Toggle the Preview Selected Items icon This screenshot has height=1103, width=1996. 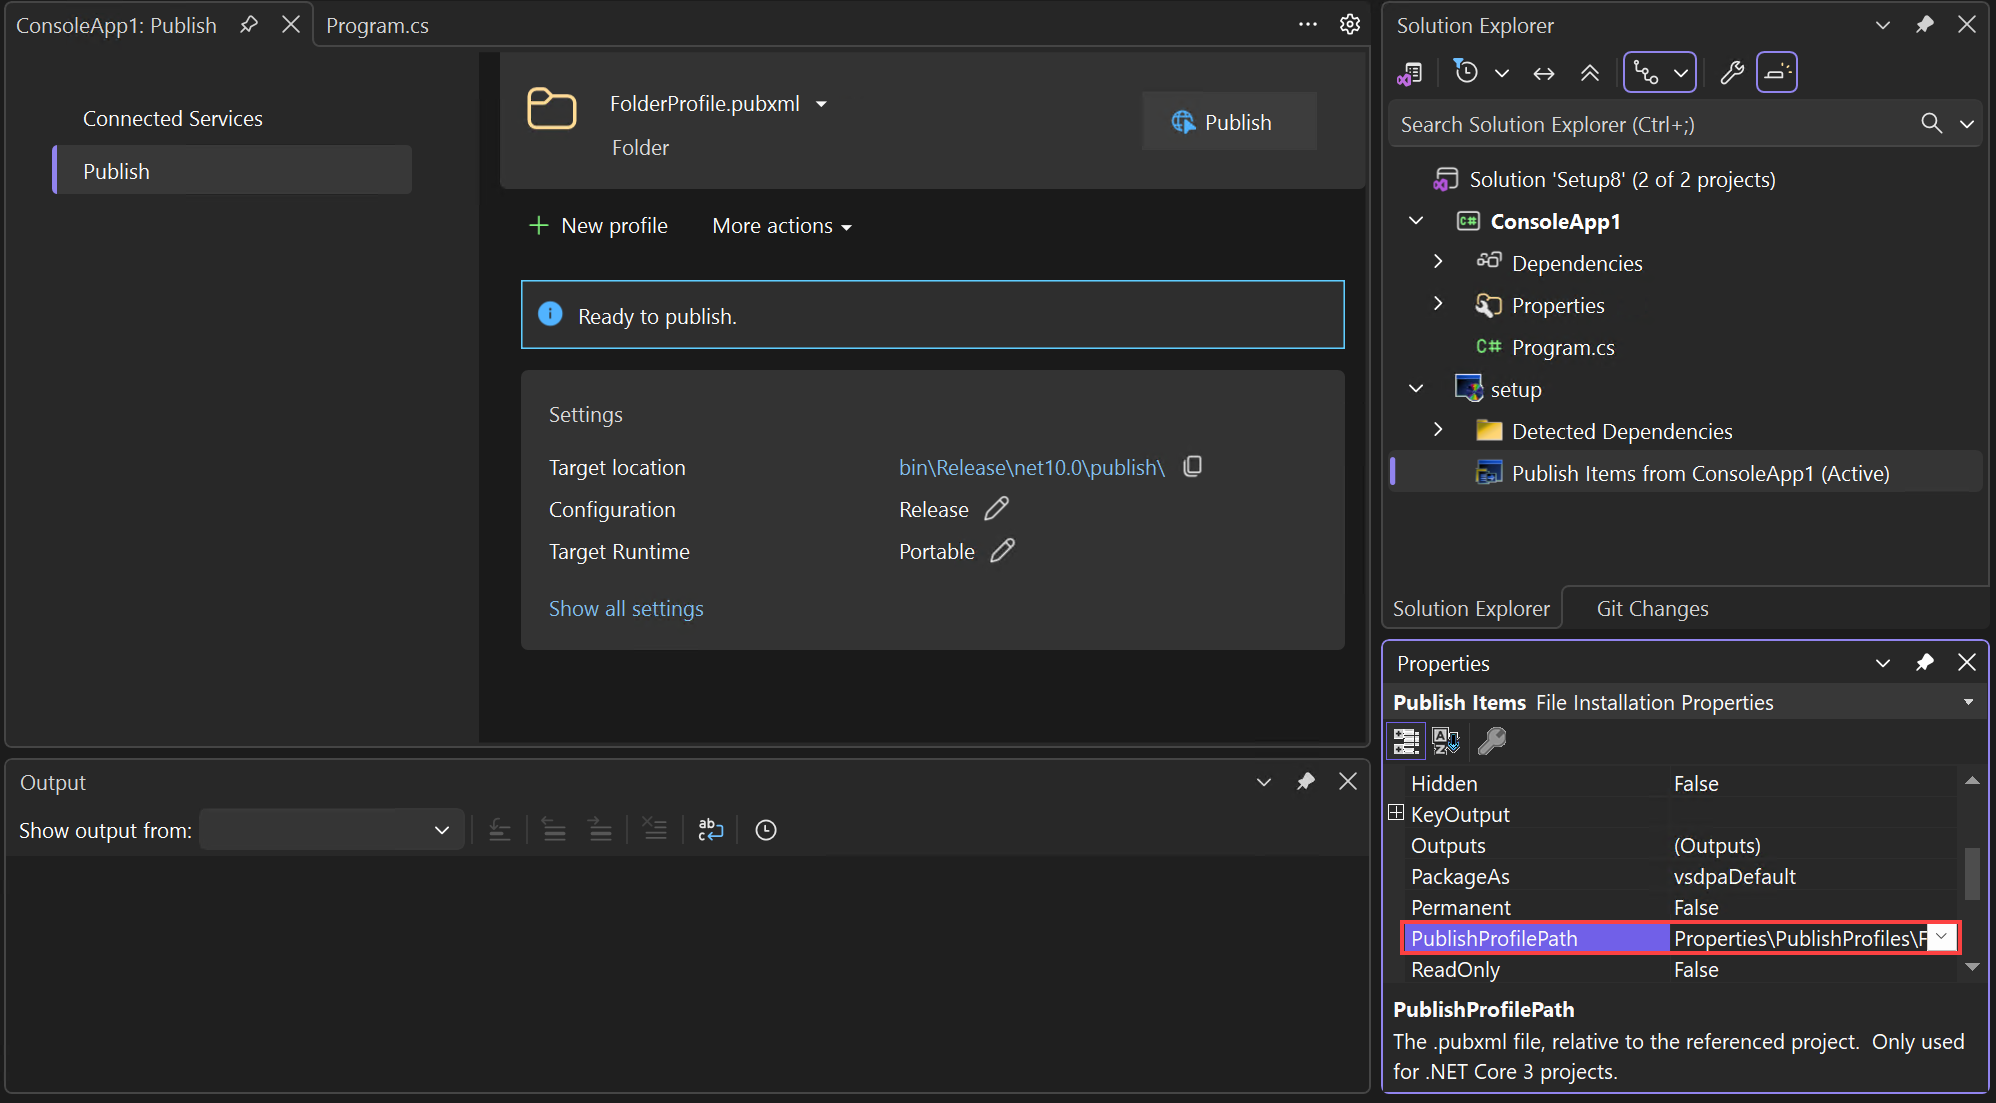click(1777, 72)
